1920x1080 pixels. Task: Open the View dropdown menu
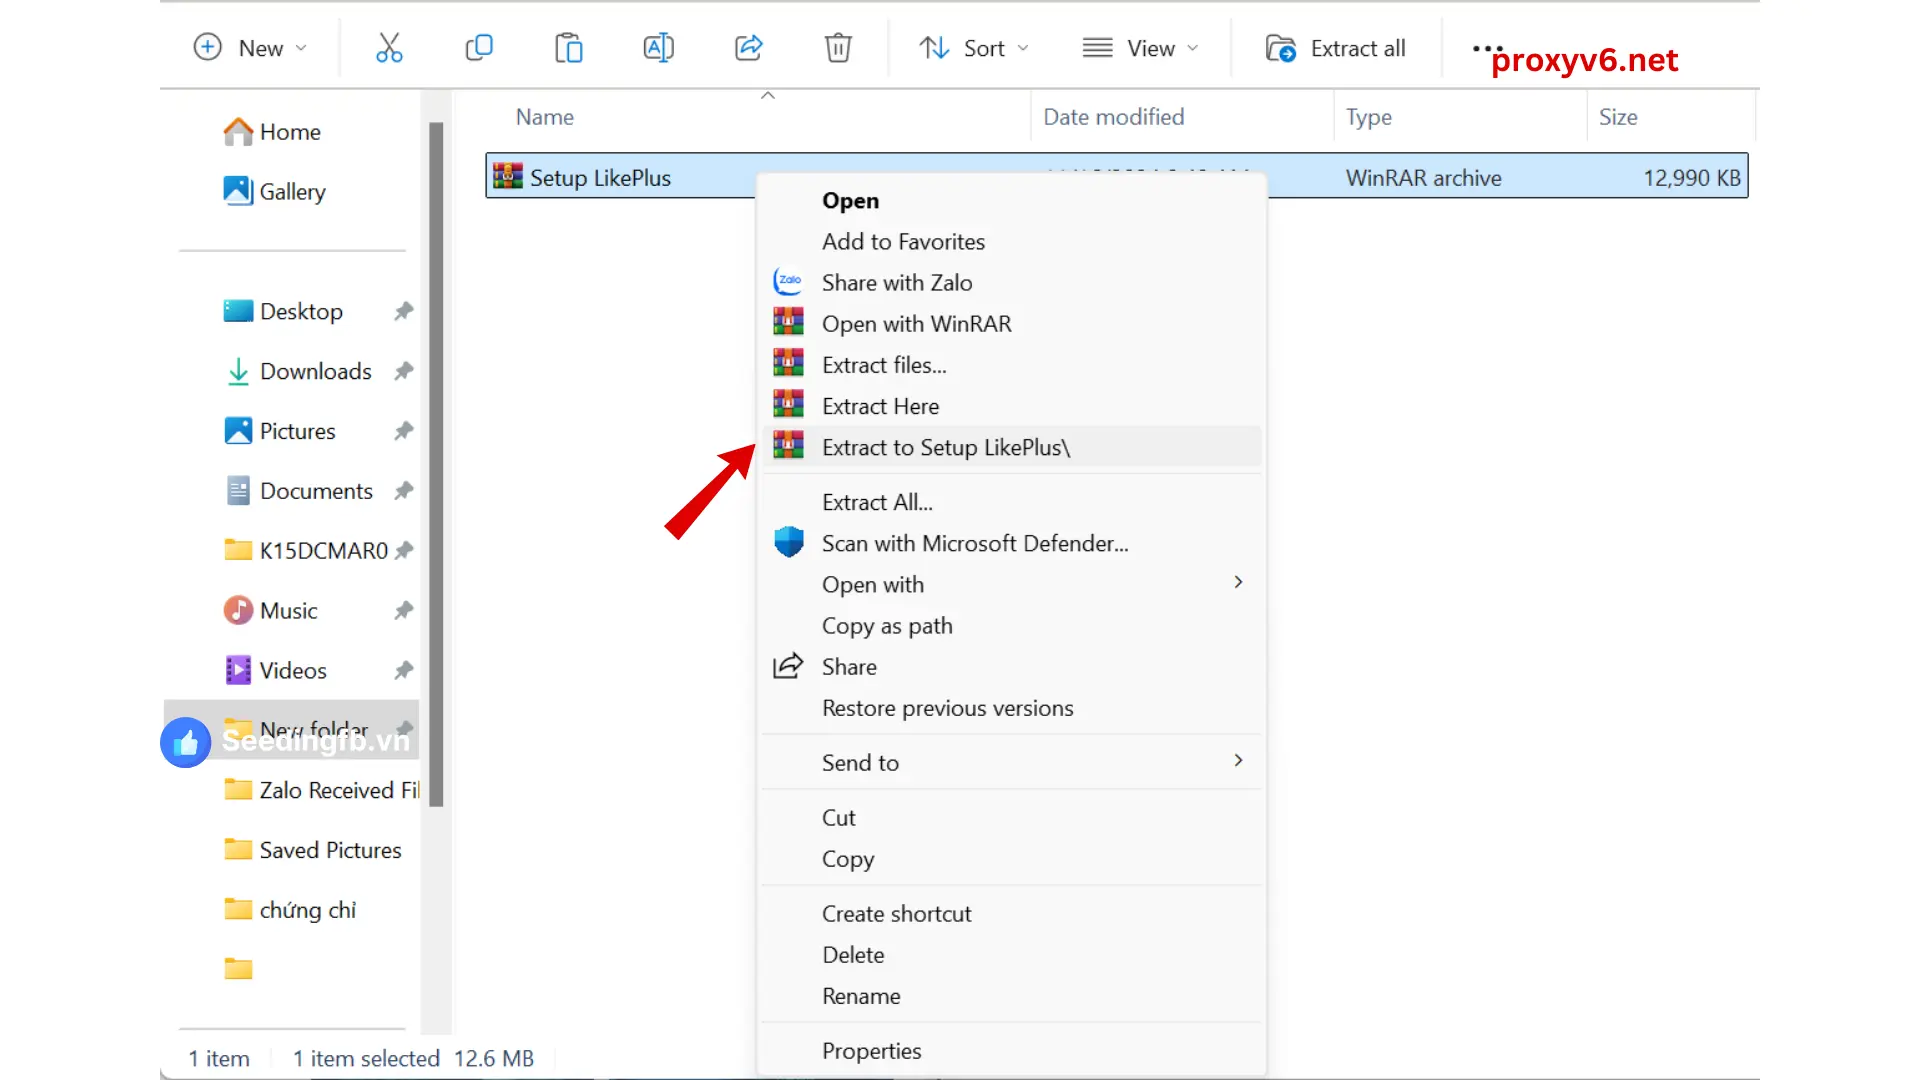click(1137, 49)
